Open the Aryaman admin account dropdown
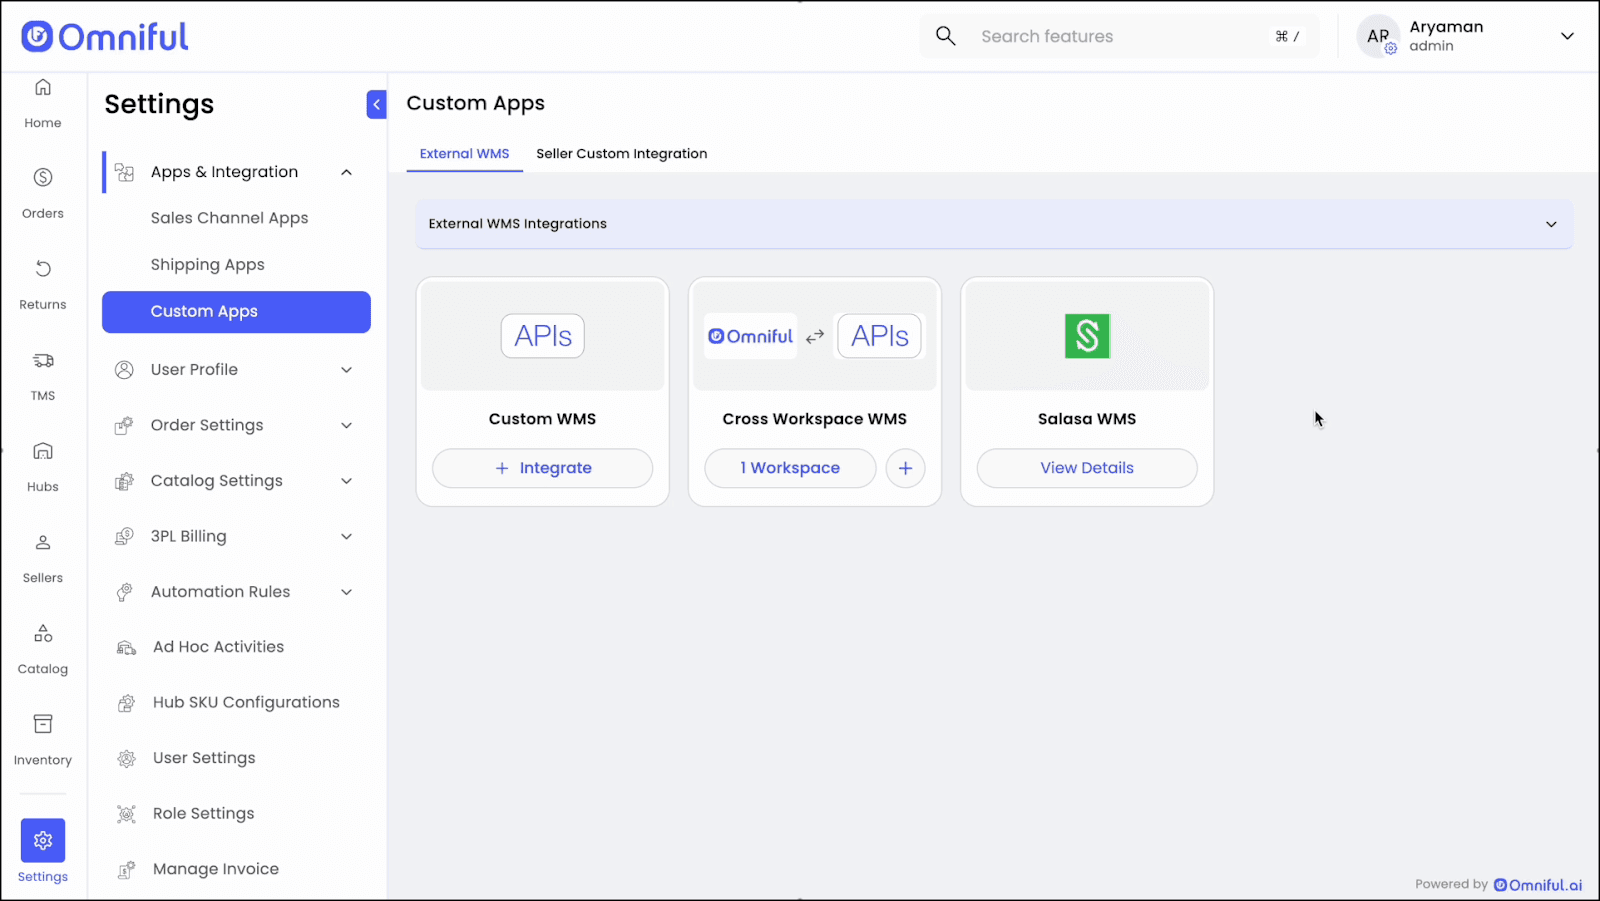The image size is (1600, 901). pos(1566,36)
